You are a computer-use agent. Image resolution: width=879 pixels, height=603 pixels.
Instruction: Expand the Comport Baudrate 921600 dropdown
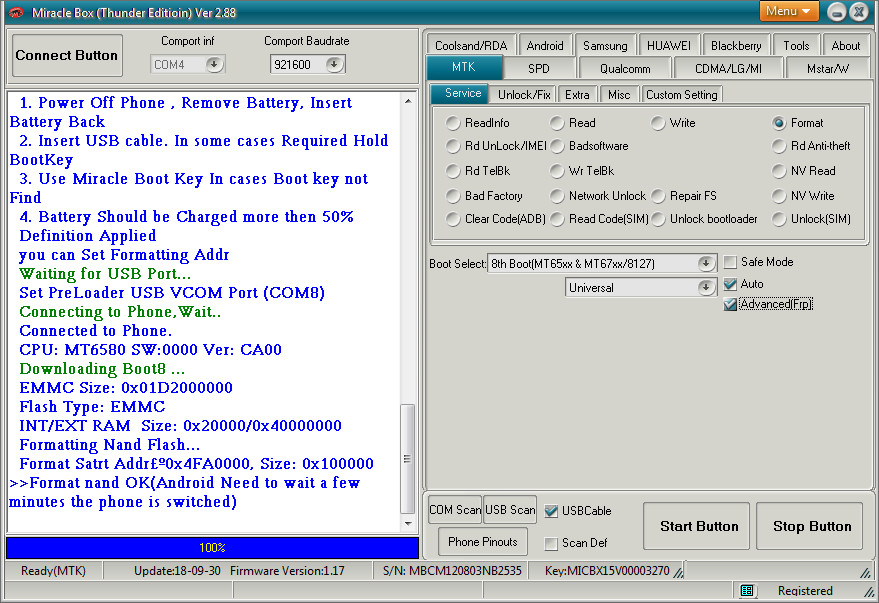[x=334, y=64]
